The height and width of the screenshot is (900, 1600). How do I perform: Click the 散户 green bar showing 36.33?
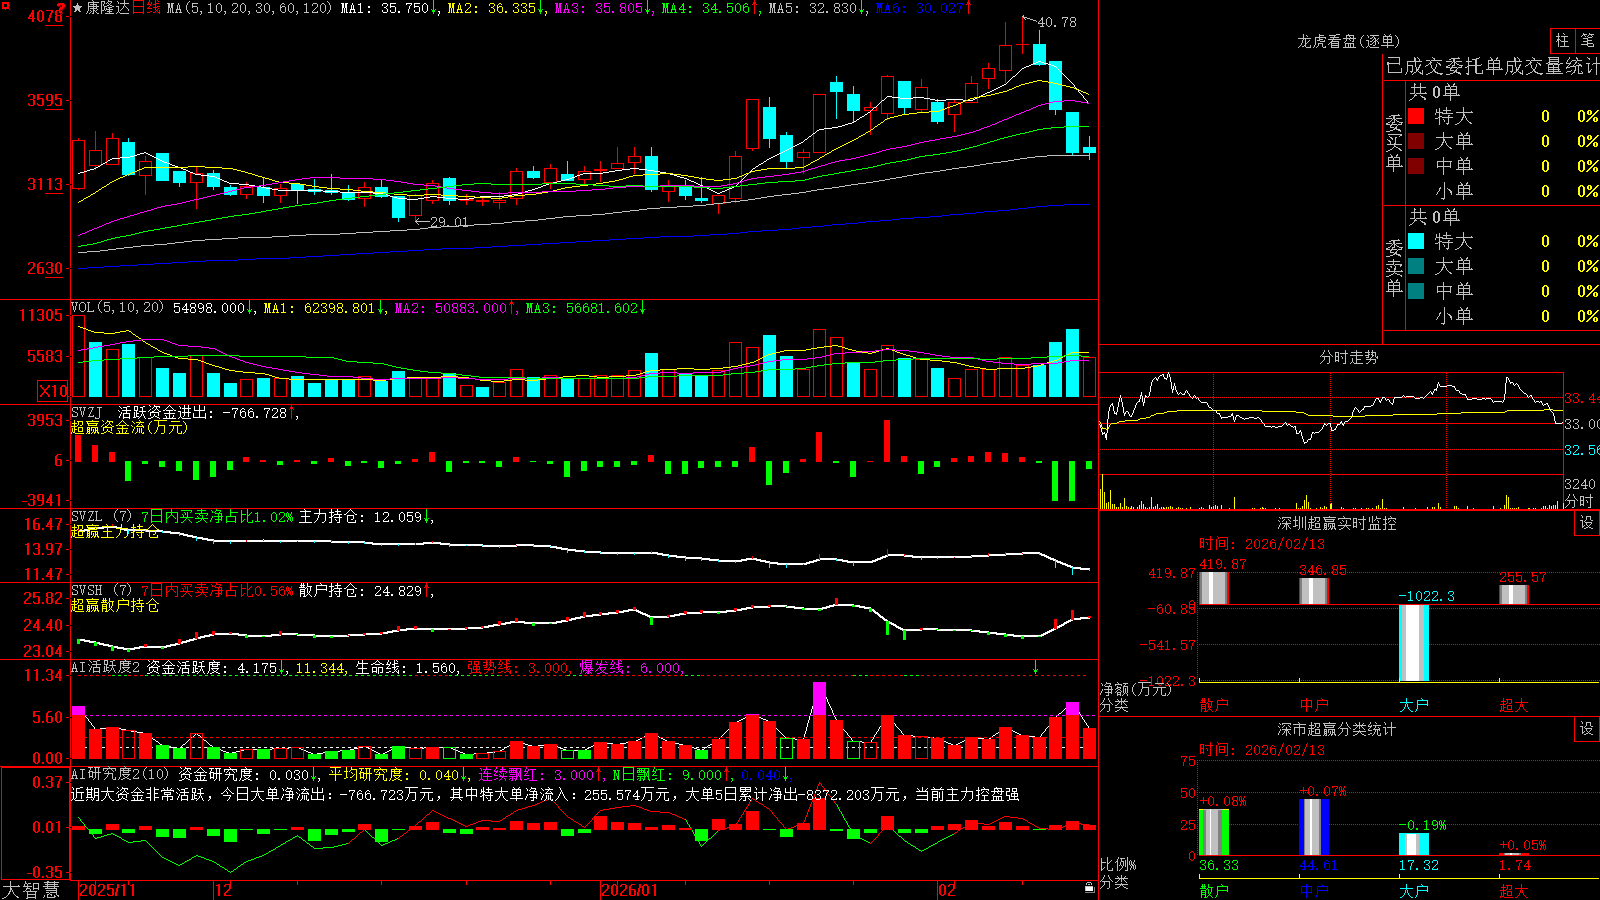pos(1214,832)
